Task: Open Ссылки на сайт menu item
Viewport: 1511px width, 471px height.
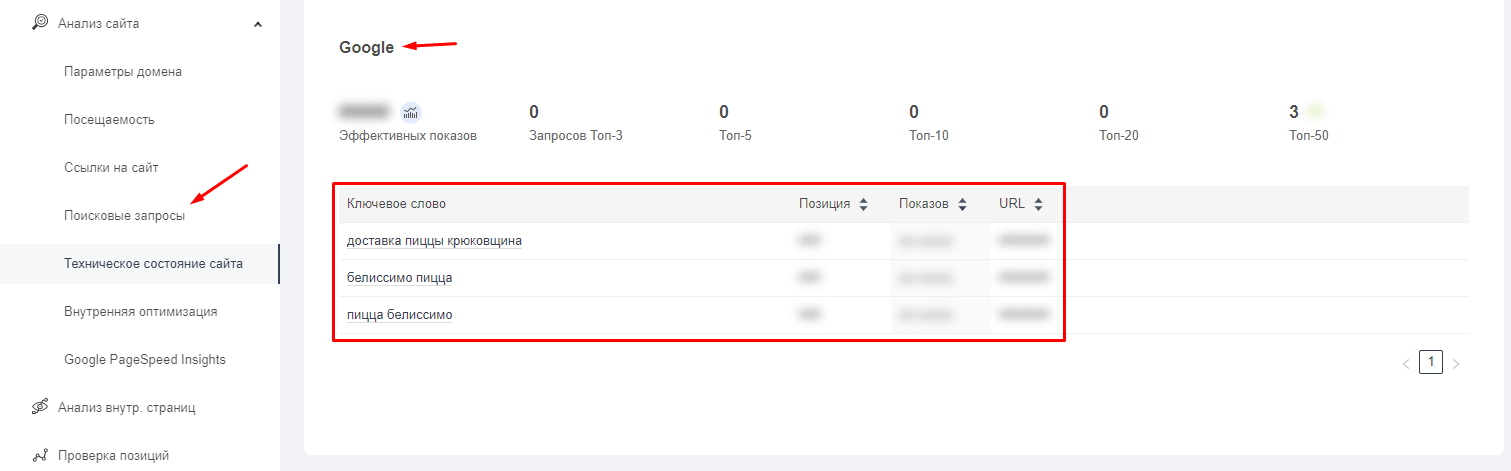Action: pos(111,168)
